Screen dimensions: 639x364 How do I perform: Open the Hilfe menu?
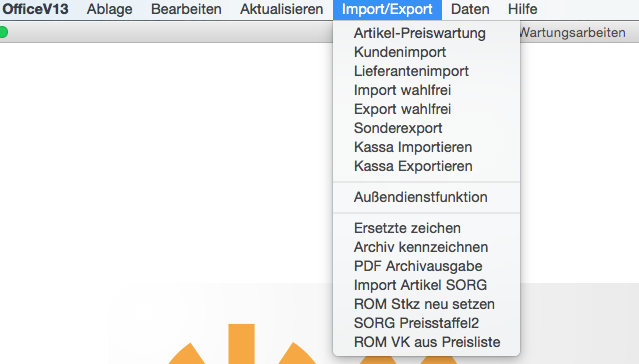pos(522,9)
